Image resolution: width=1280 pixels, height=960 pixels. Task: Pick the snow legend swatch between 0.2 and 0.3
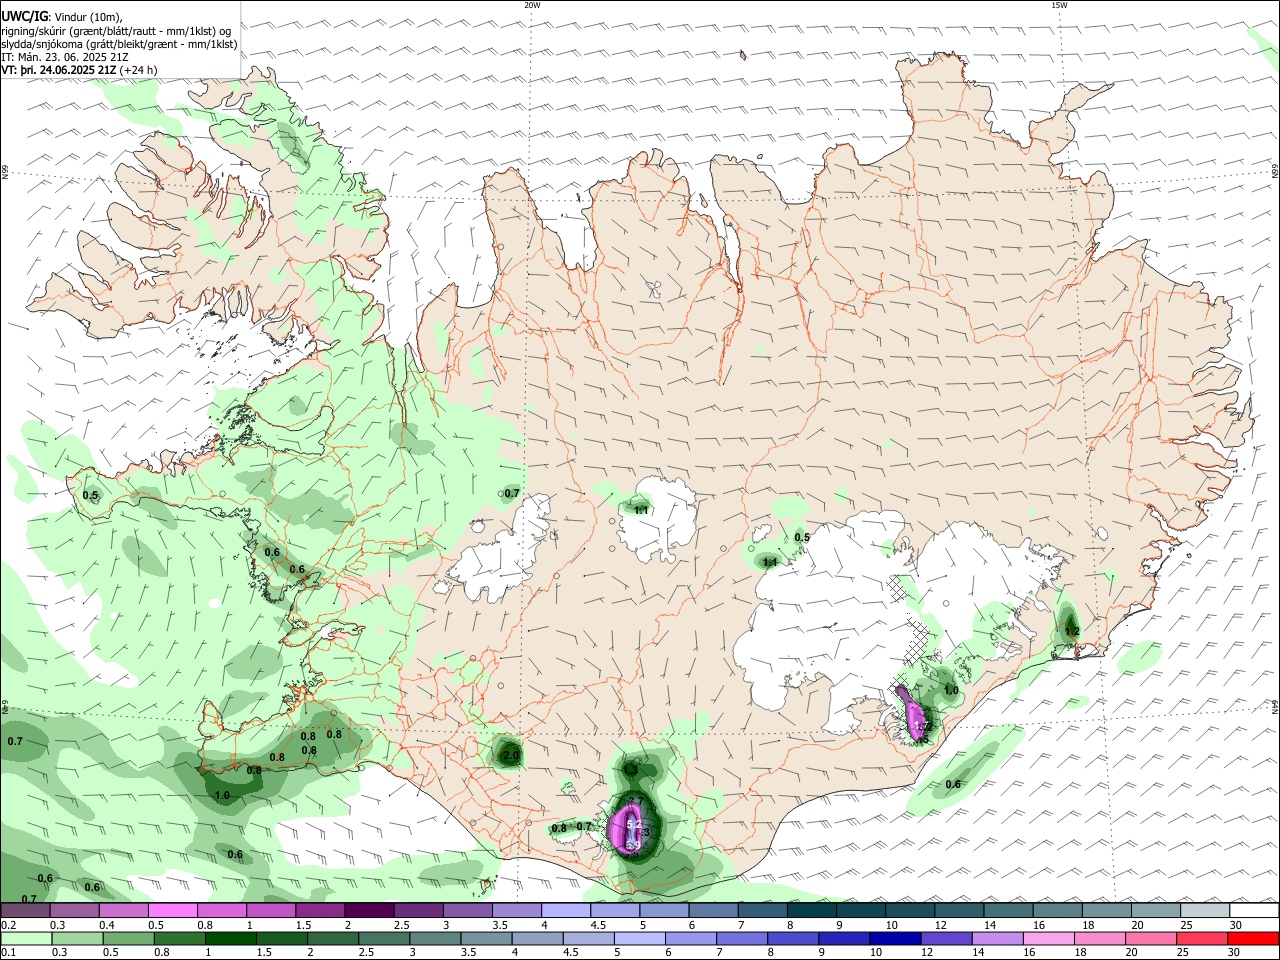tap(25, 911)
